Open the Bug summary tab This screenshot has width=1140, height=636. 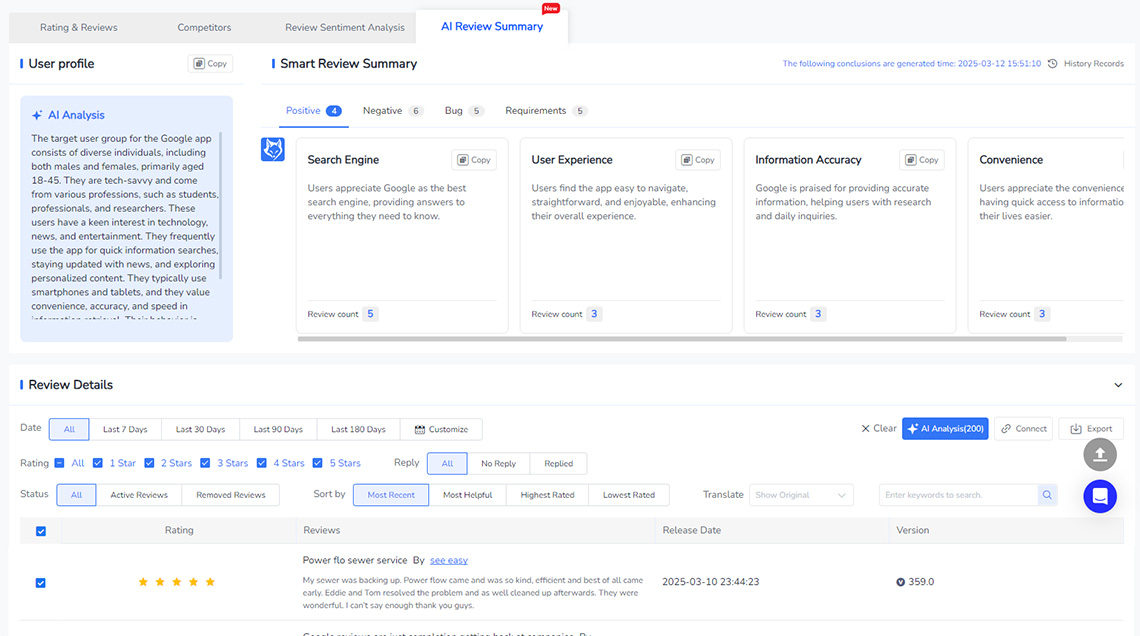(464, 110)
